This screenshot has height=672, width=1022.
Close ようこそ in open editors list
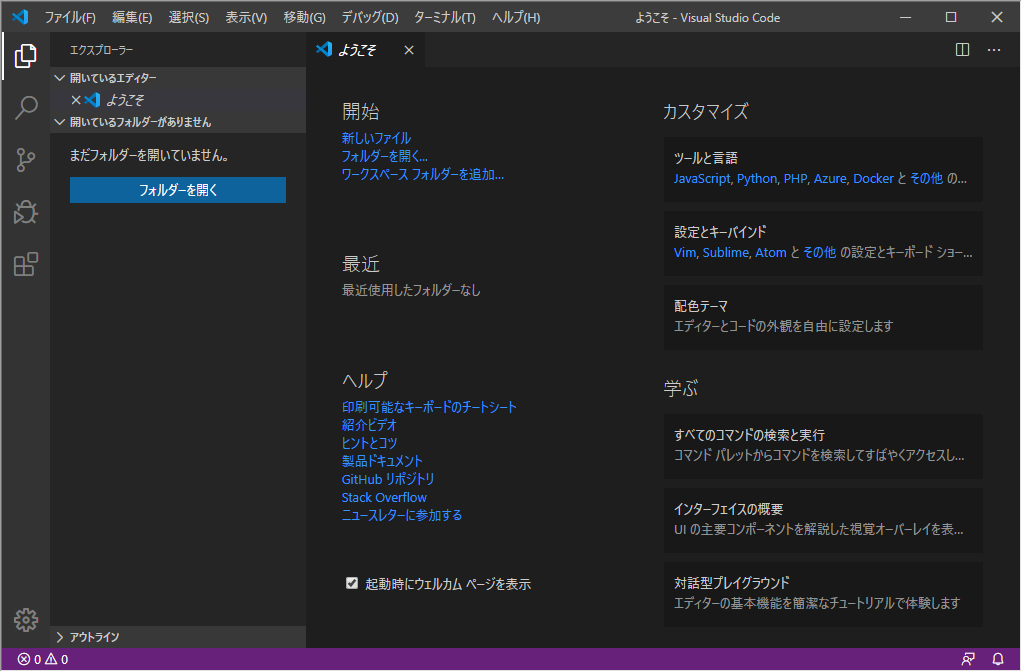click(76, 100)
